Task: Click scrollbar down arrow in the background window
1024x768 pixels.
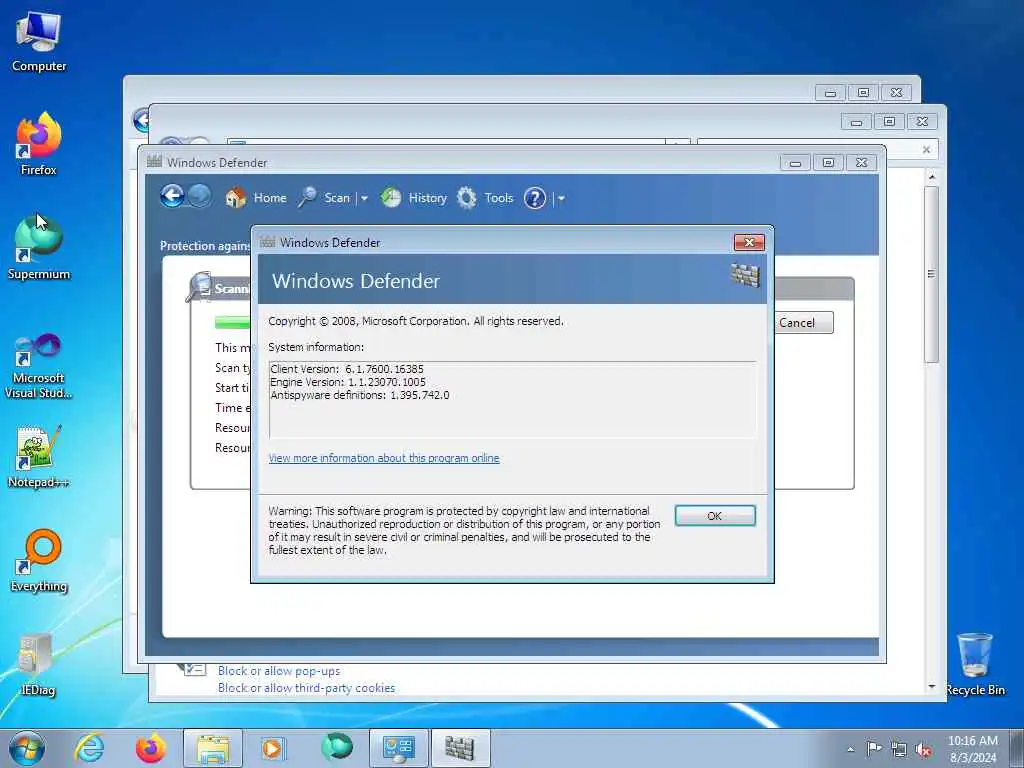Action: [x=932, y=687]
